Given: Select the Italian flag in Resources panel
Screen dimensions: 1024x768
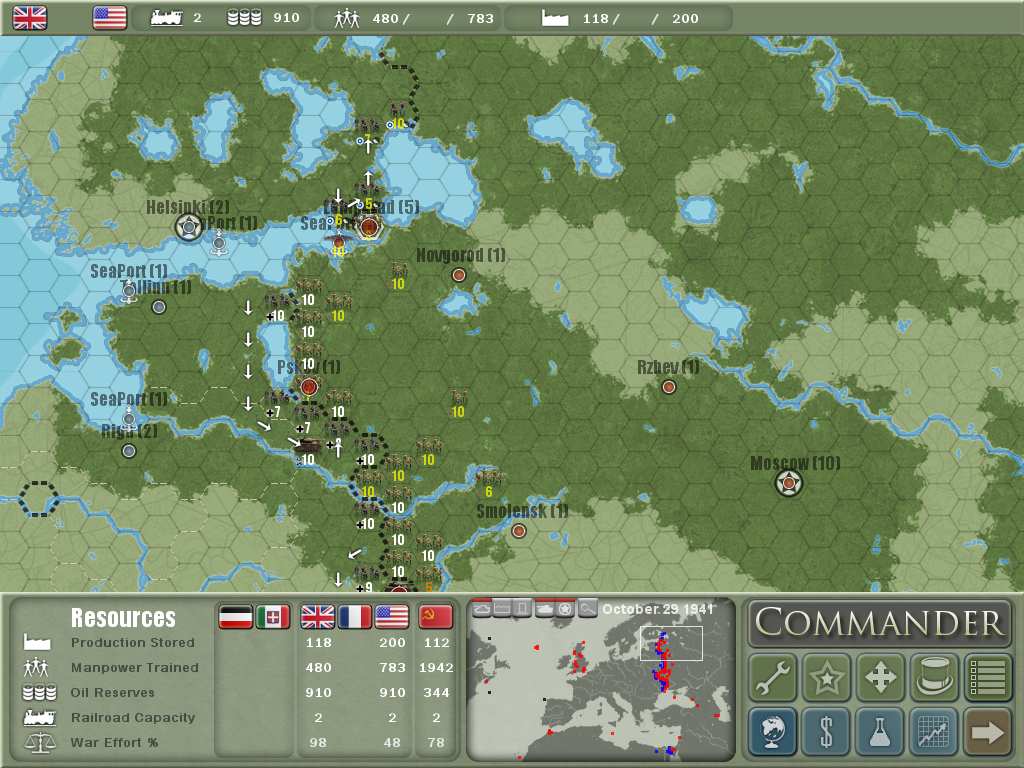Looking at the screenshot, I should coord(273,616).
